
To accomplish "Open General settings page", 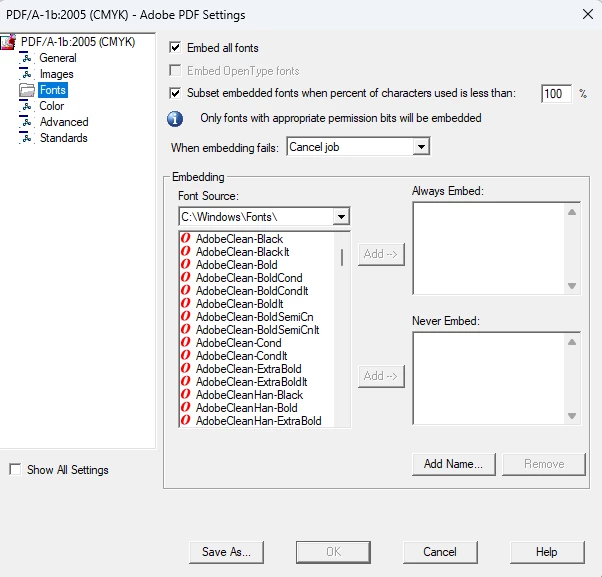I will pos(58,58).
